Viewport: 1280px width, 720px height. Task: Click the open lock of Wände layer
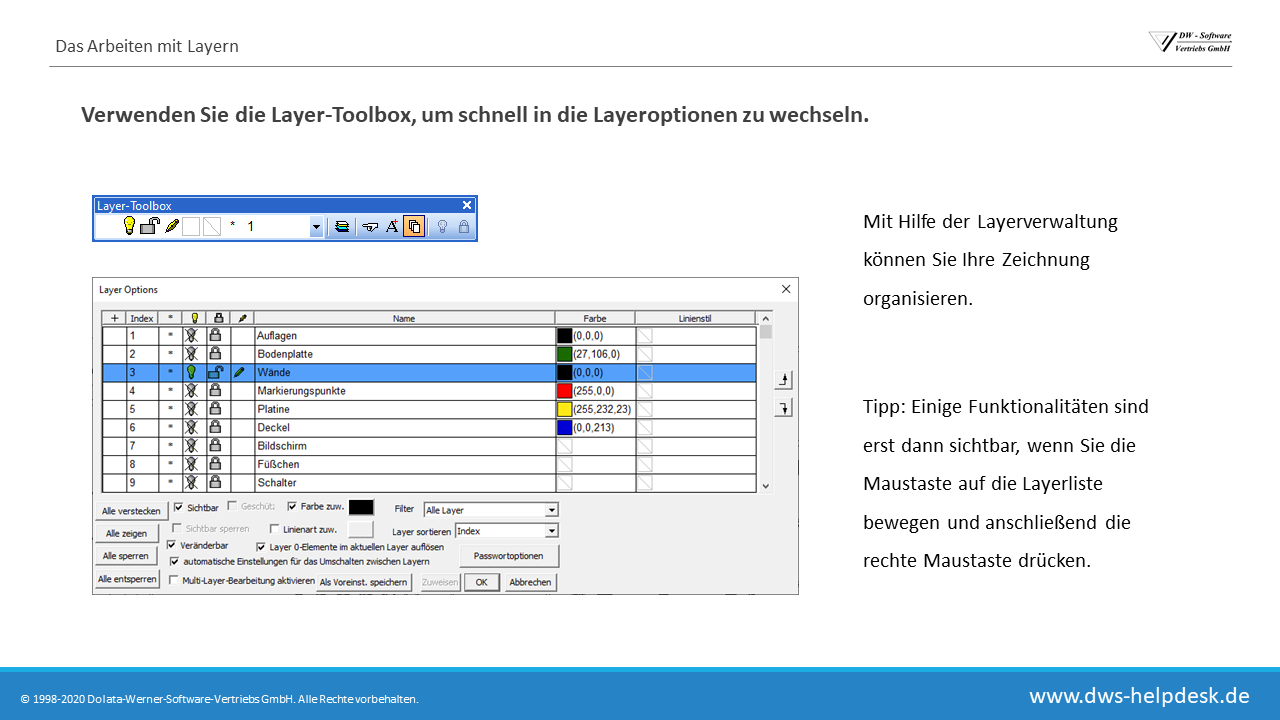click(x=215, y=372)
